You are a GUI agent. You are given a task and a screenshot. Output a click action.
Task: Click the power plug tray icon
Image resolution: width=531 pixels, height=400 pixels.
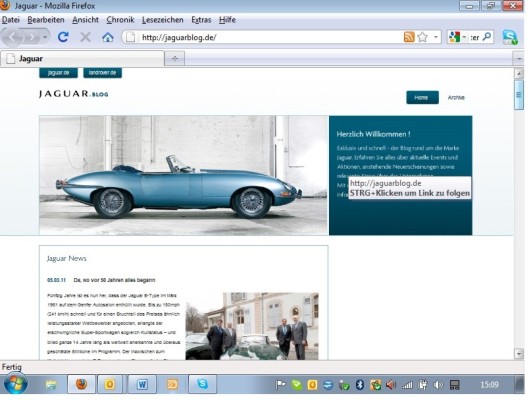[x=422, y=385]
